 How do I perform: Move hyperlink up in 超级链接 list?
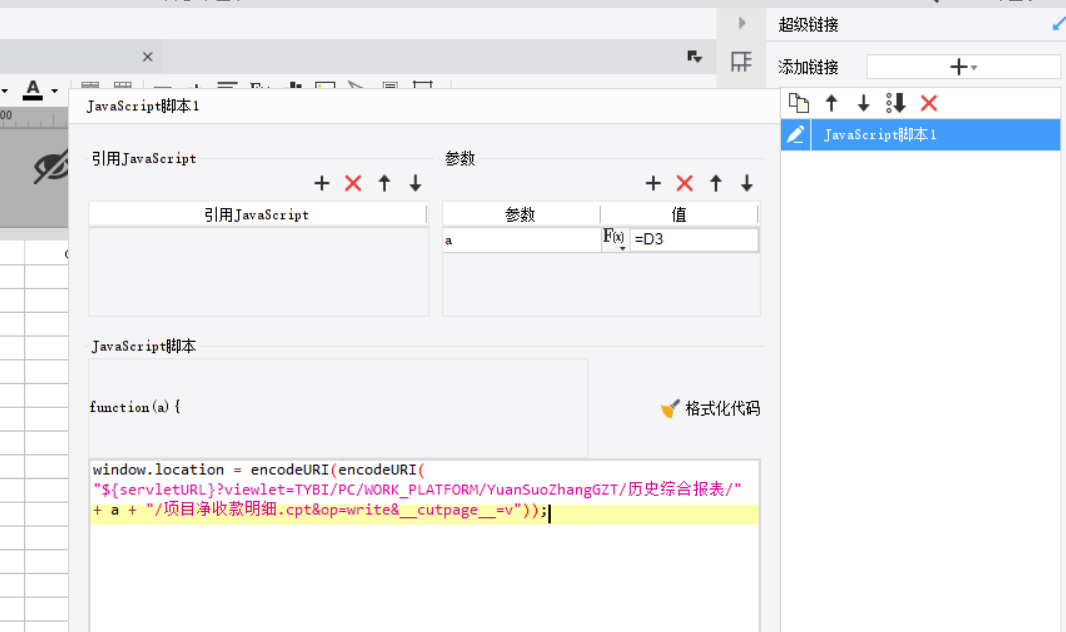click(831, 103)
